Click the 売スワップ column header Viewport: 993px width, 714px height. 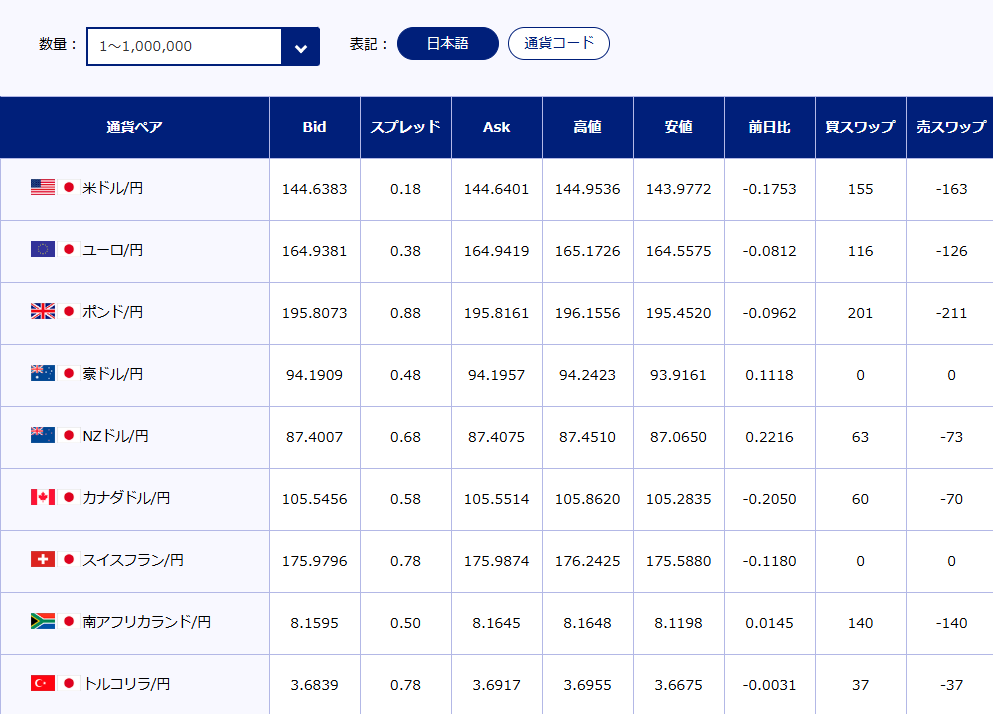[951, 127]
